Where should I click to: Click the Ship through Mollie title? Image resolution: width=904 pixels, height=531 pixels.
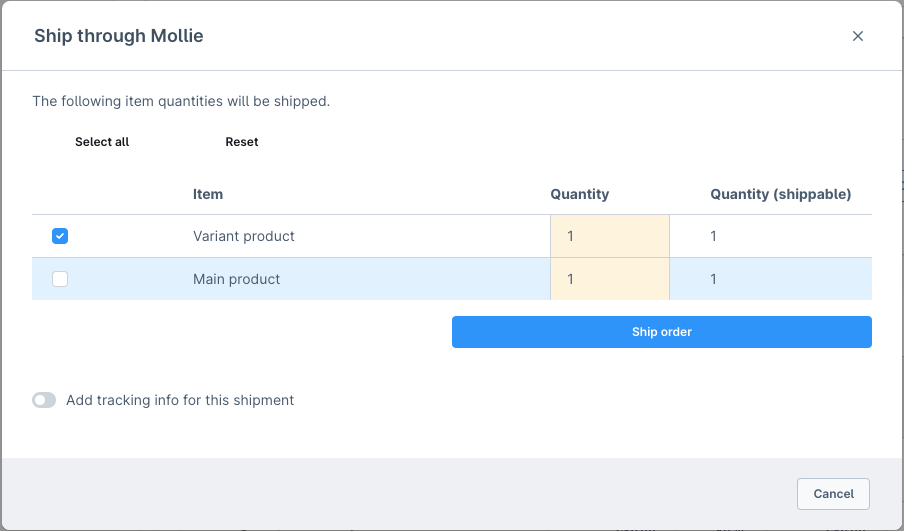pos(119,36)
